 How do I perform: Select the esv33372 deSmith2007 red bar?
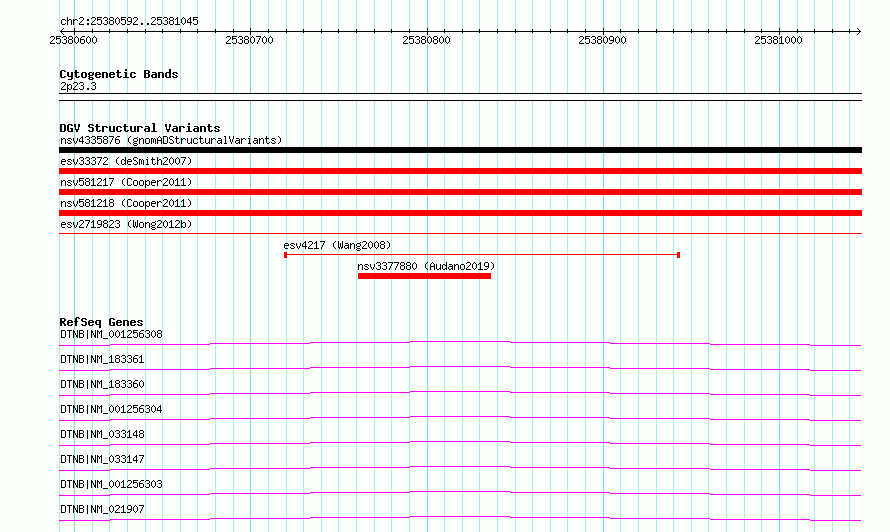click(460, 171)
